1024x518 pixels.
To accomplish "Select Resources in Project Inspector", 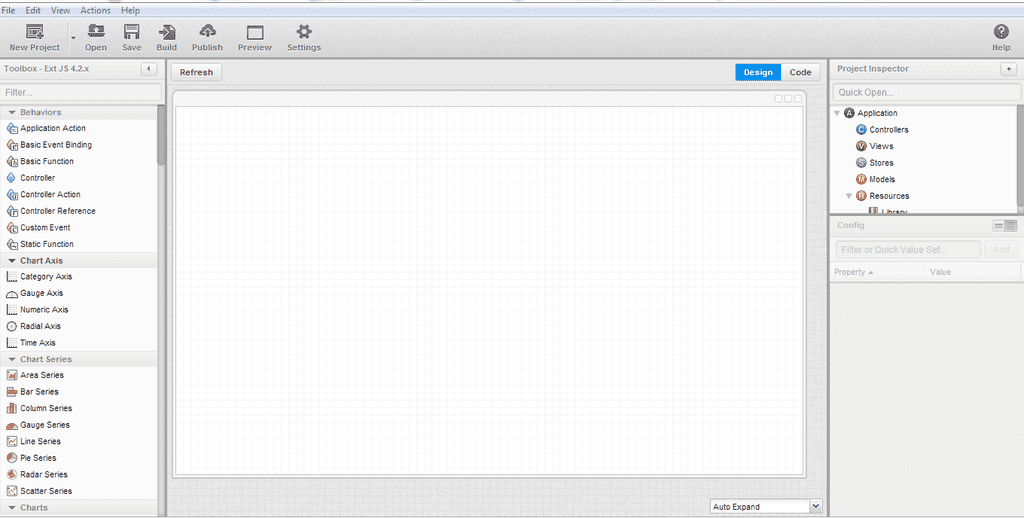I will (882, 196).
